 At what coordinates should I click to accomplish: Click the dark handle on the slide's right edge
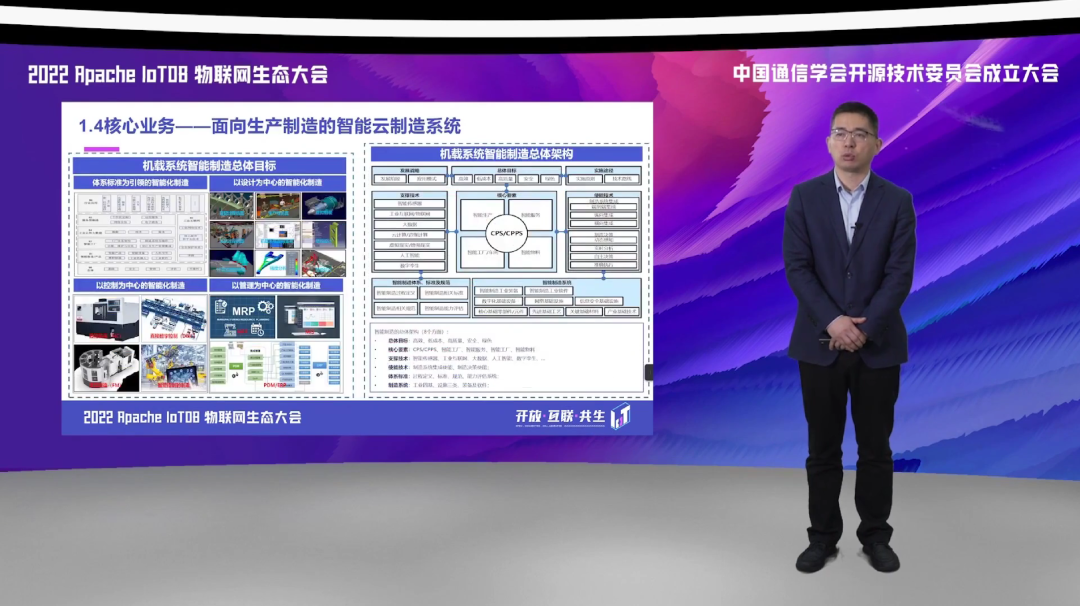click(x=648, y=372)
